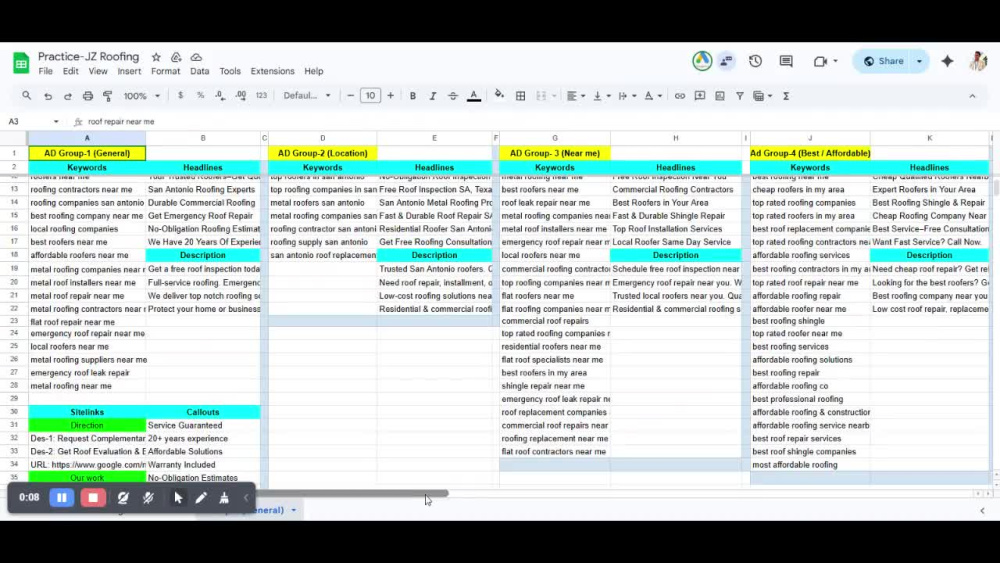
Task: Open version history clock icon
Action: (755, 61)
